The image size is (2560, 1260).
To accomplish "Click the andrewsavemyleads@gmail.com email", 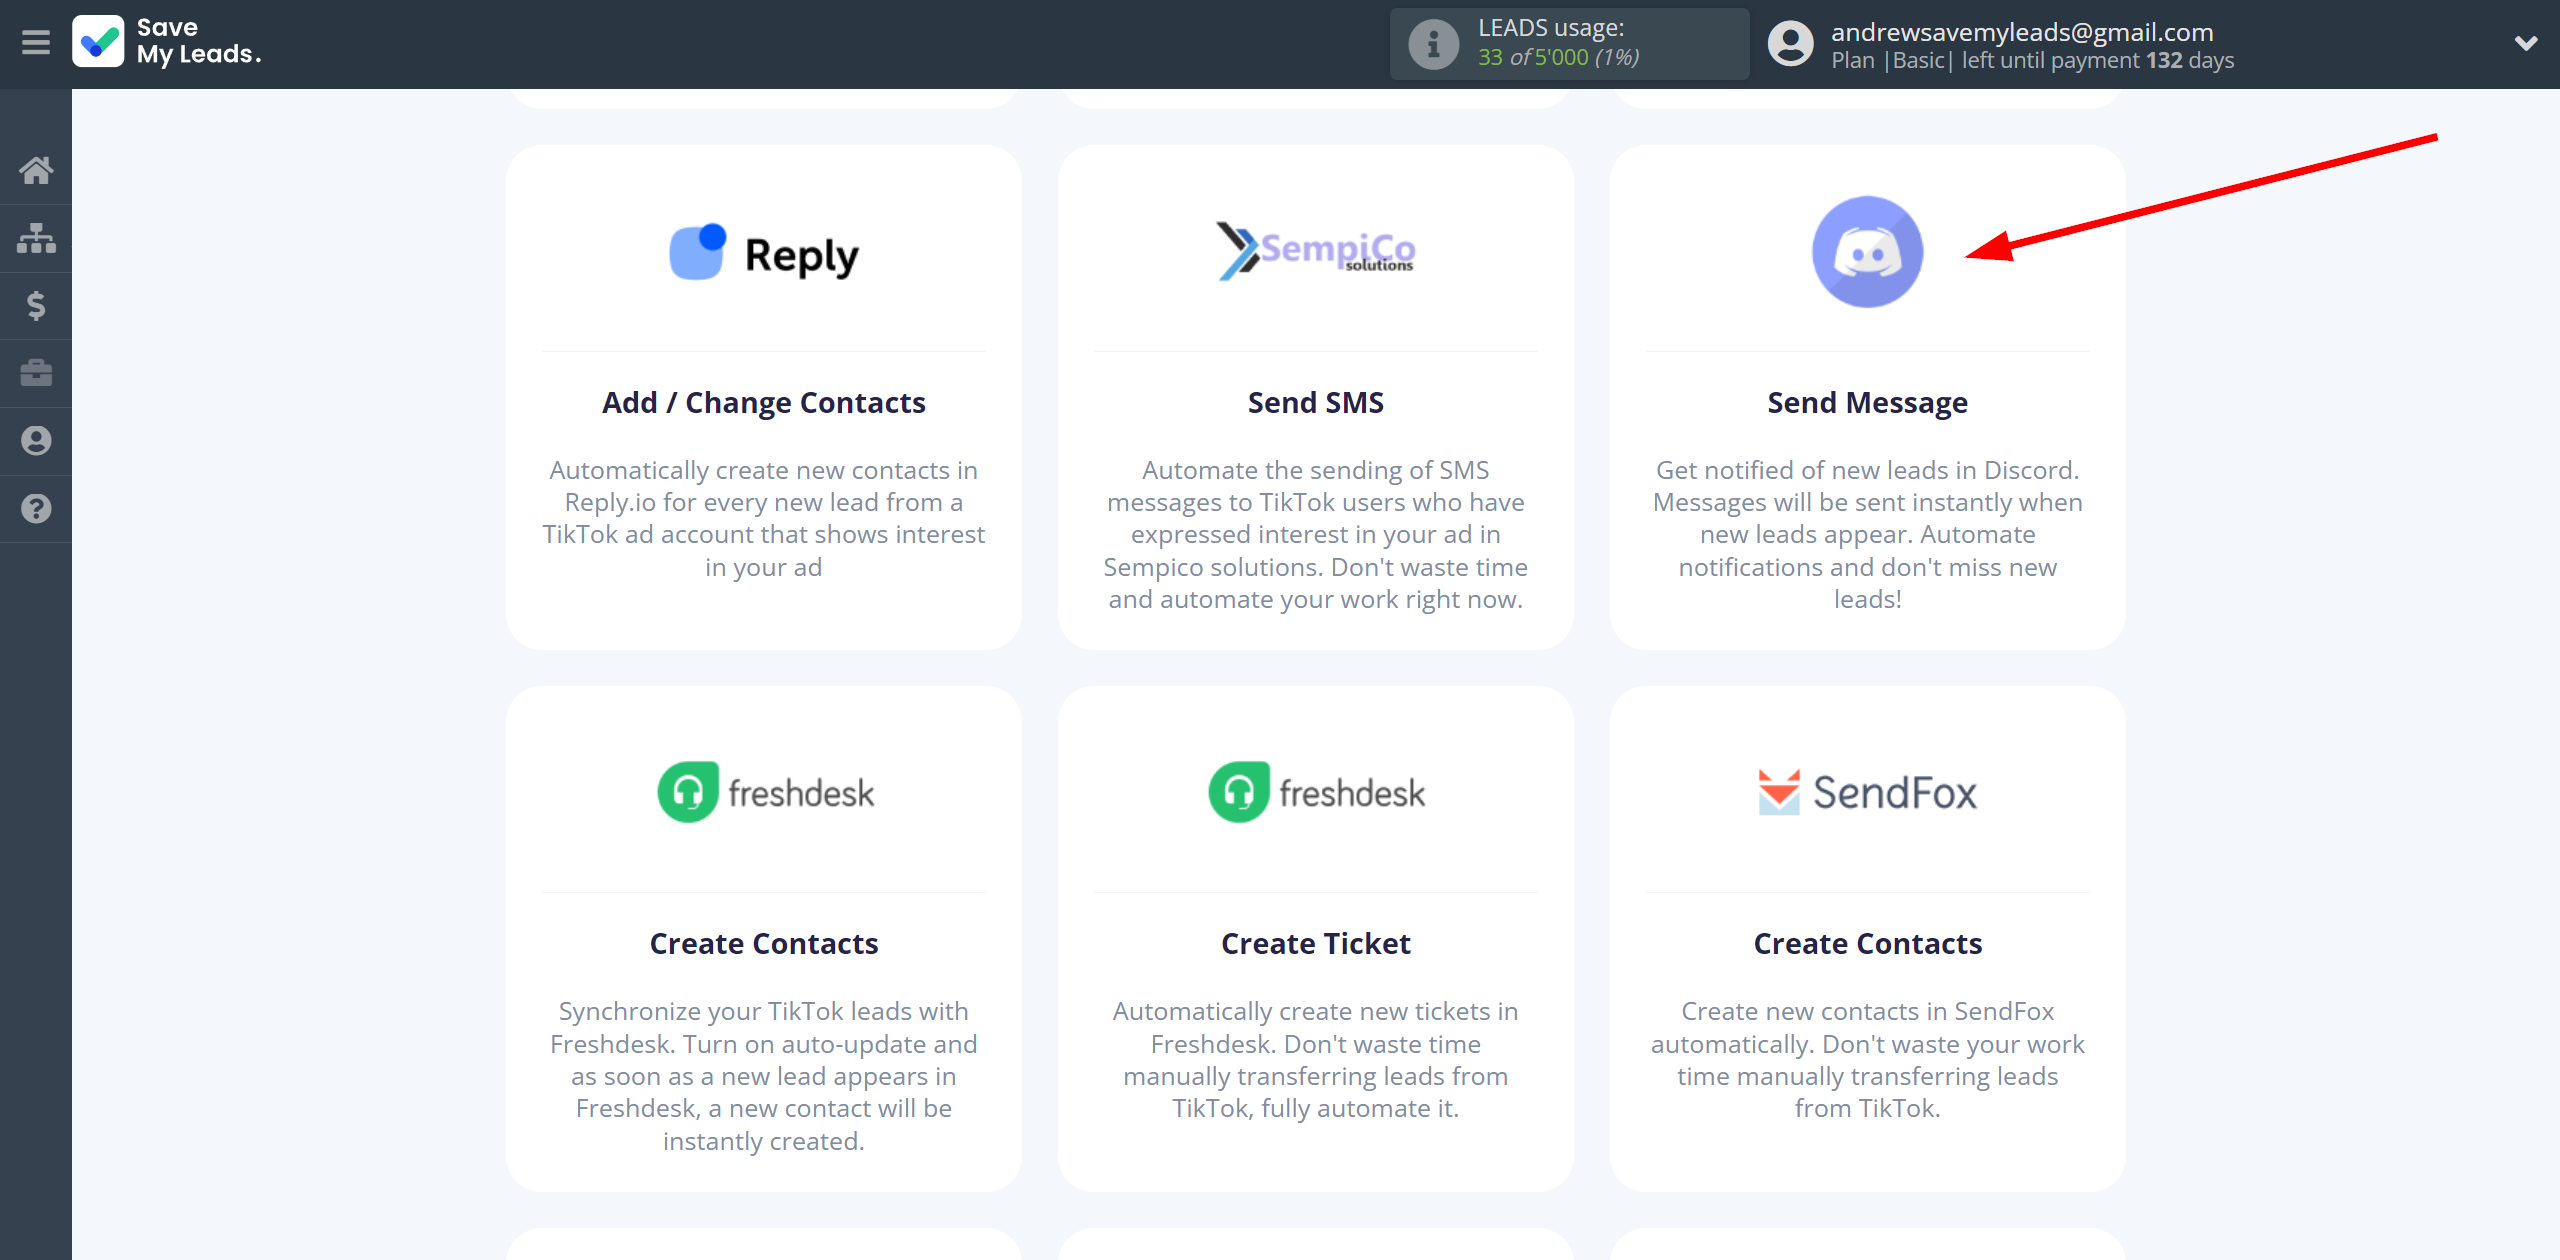I will (x=2021, y=32).
